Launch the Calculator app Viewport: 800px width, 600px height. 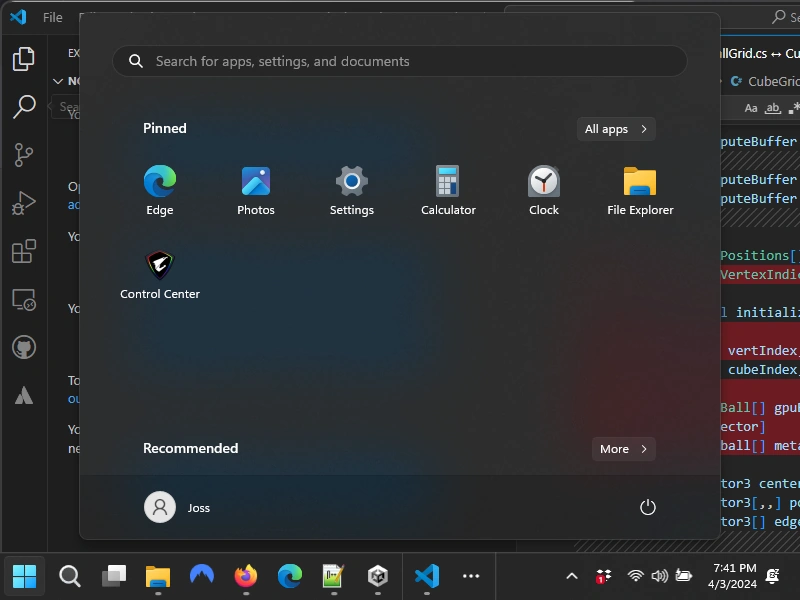448,190
